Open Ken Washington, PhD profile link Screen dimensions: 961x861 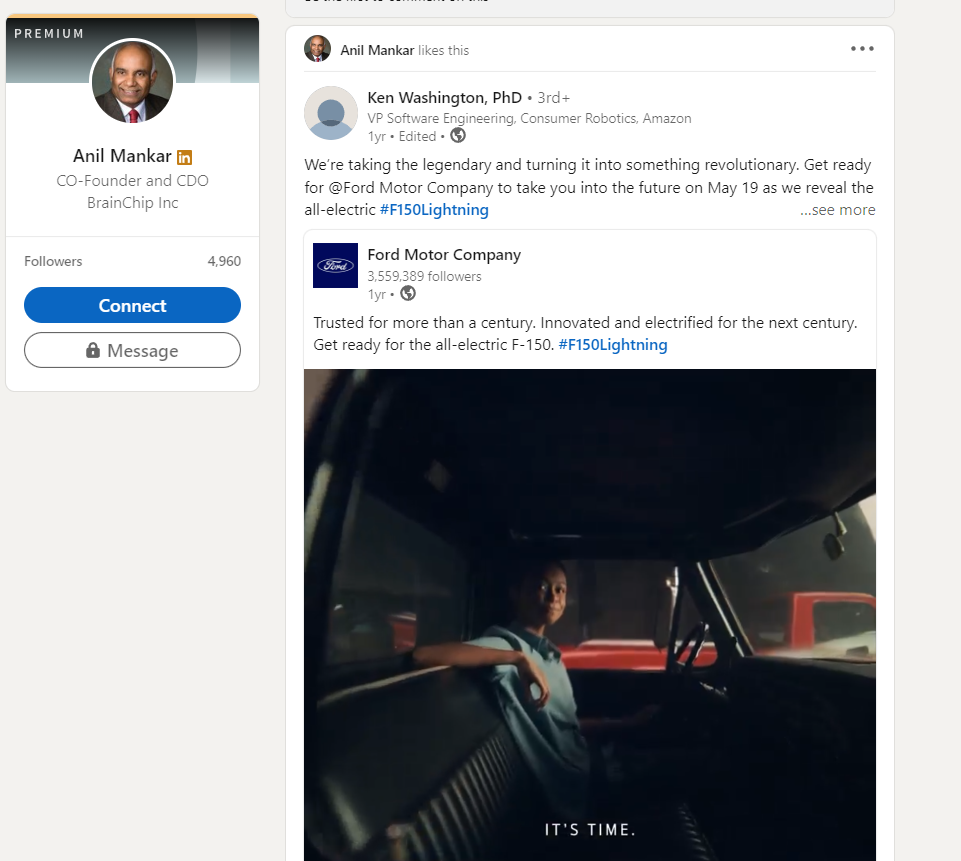[x=444, y=98]
